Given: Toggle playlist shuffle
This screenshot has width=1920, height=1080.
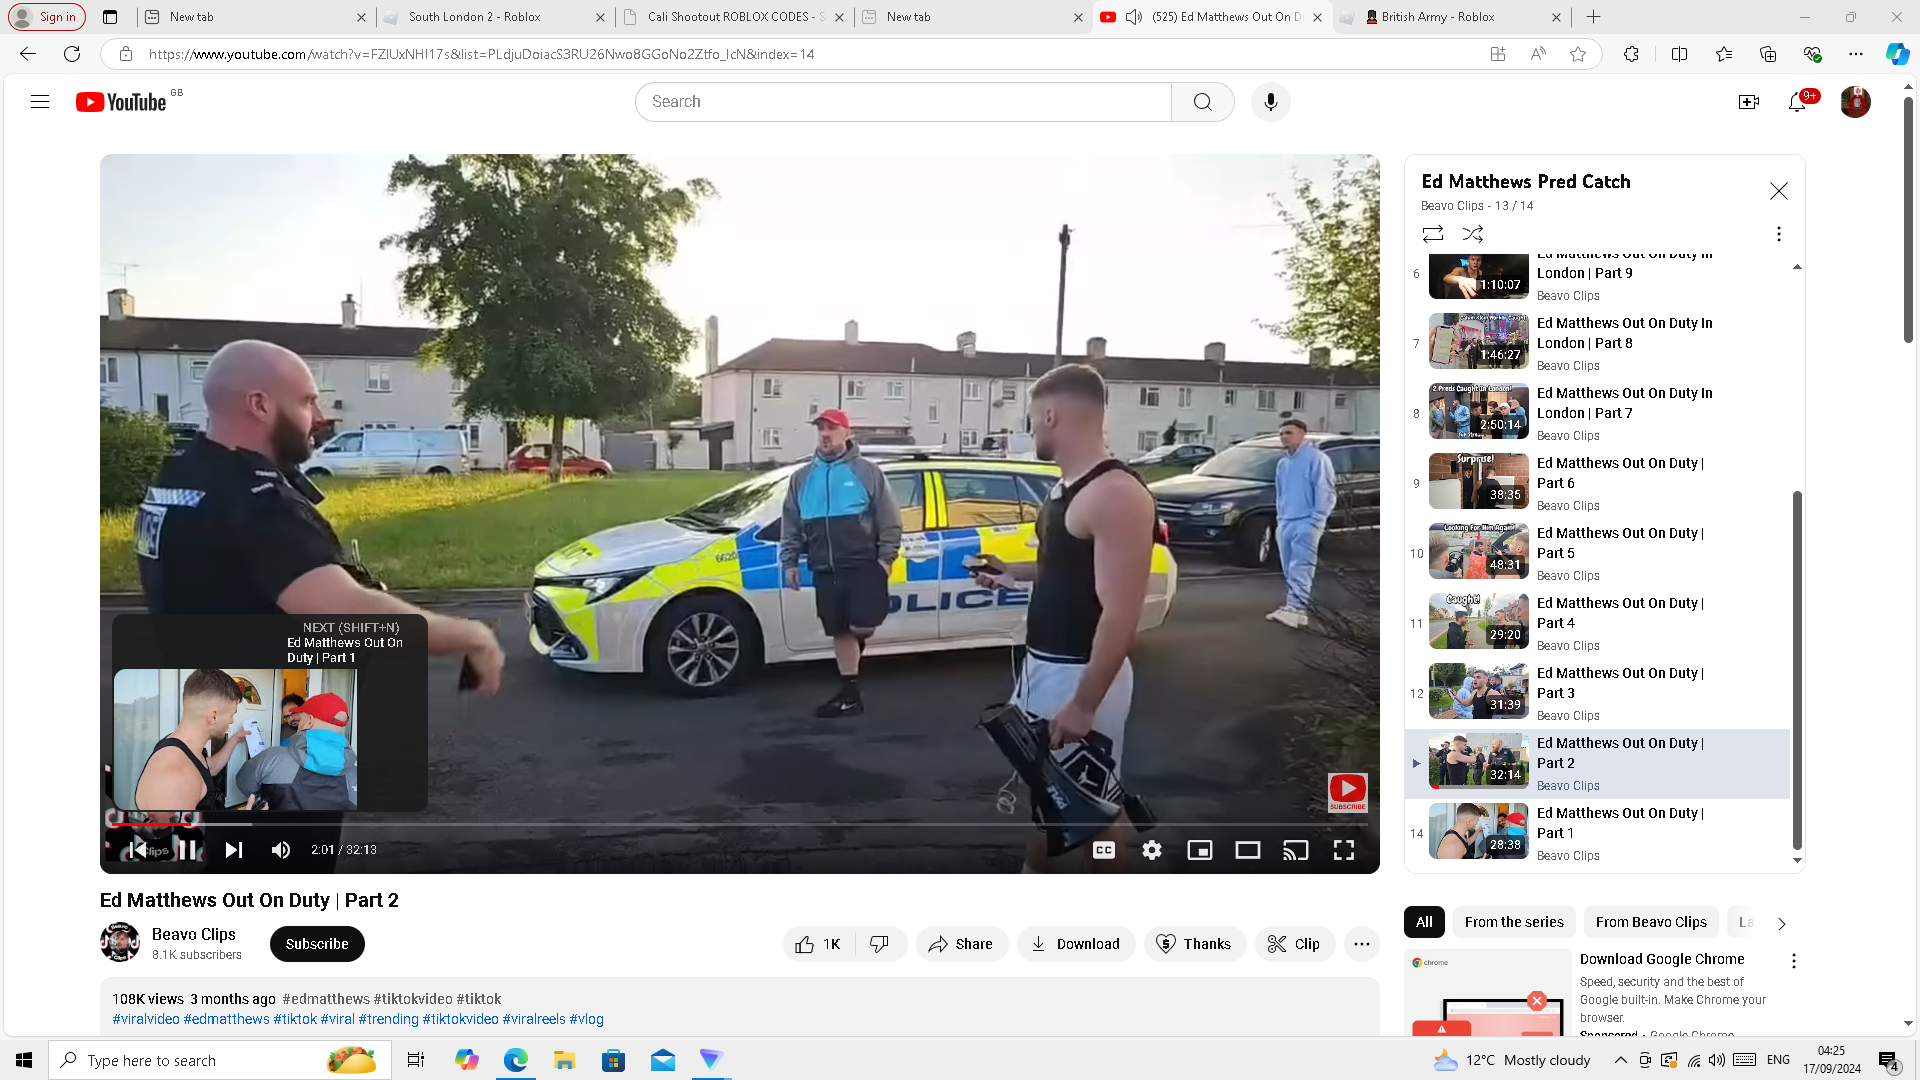Looking at the screenshot, I should click(1473, 234).
